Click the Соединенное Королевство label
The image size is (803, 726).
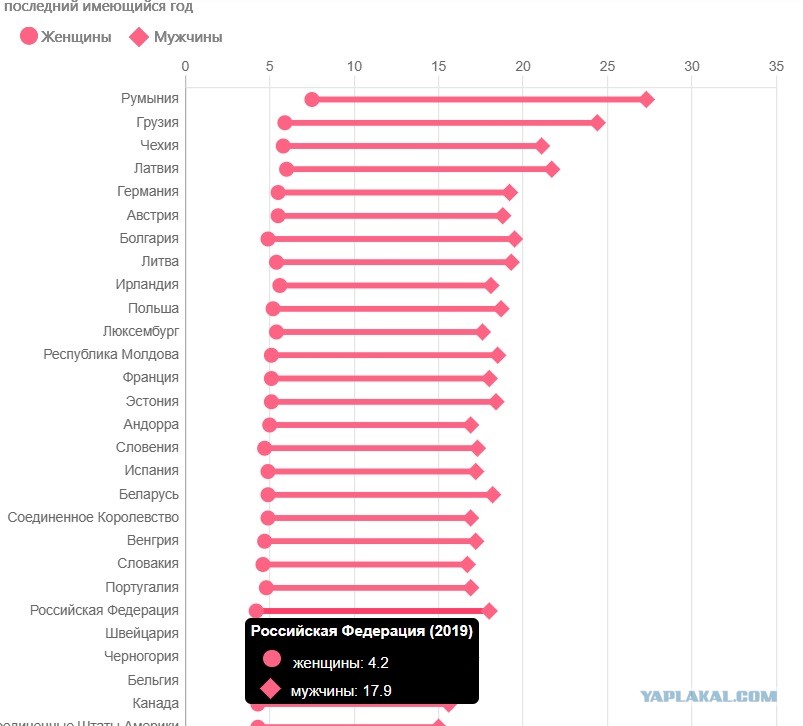click(93, 517)
